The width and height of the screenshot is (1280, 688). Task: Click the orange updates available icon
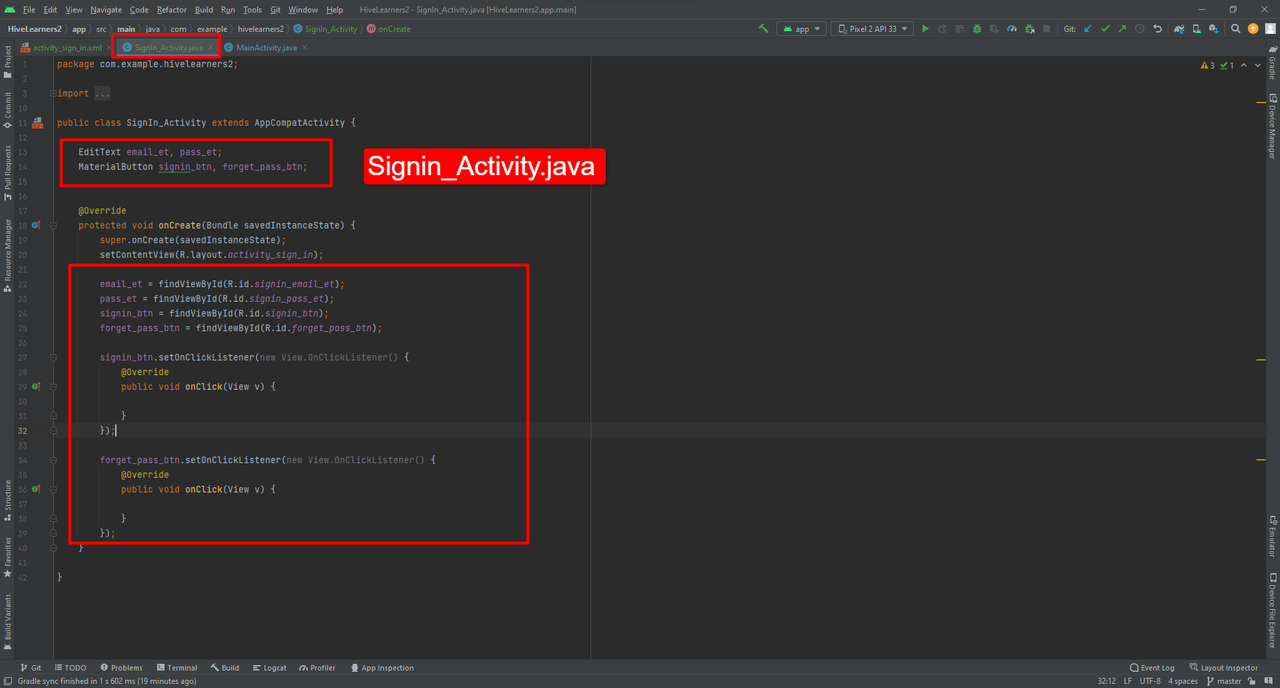pyautogui.click(x=1253, y=29)
